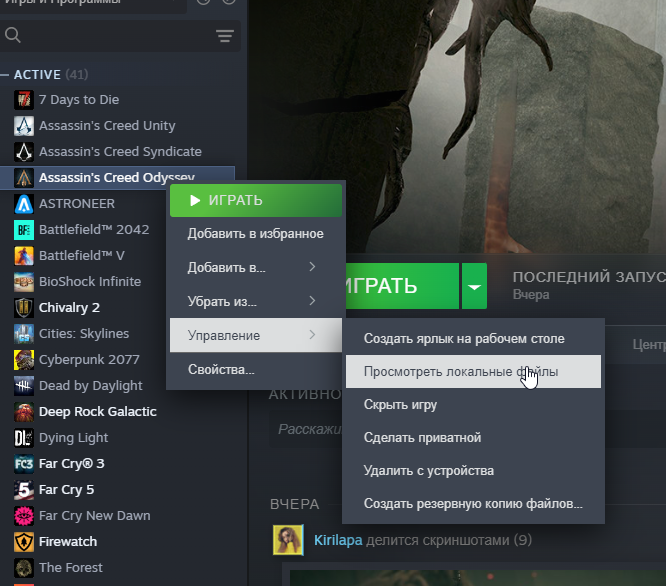Choose Сделать приватной menu item
This screenshot has height=586, width=666.
(473, 437)
